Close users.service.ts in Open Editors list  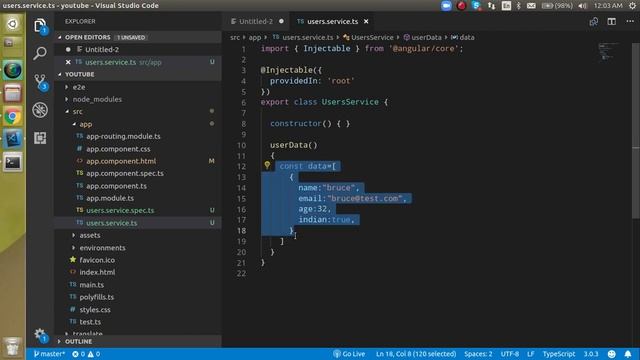pos(68,62)
